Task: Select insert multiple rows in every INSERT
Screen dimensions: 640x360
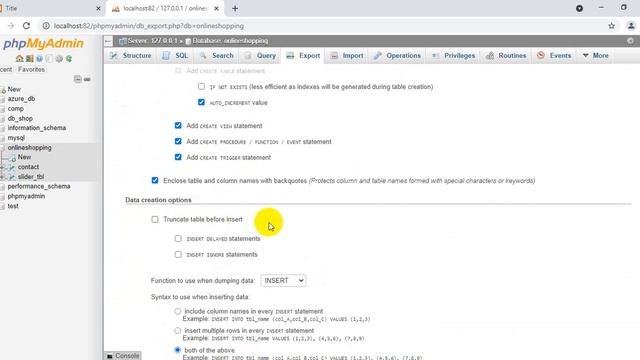Action: [x=178, y=331]
